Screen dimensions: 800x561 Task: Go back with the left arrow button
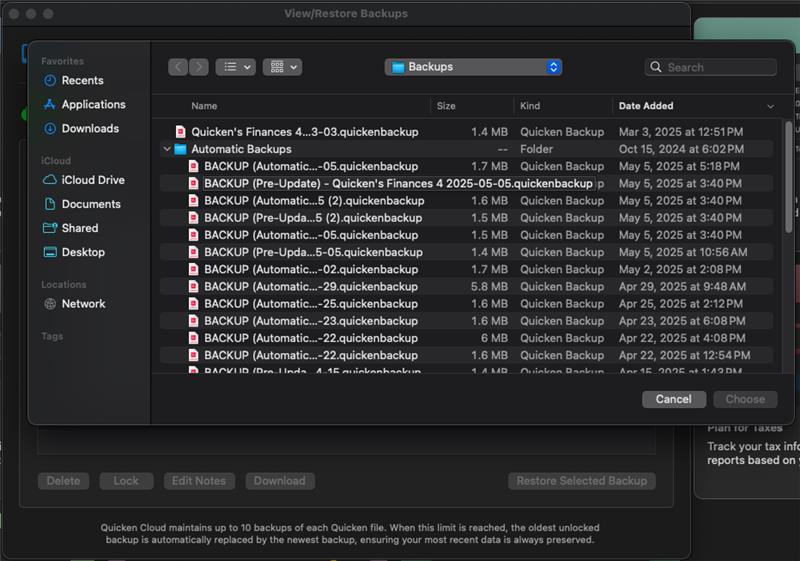point(178,67)
